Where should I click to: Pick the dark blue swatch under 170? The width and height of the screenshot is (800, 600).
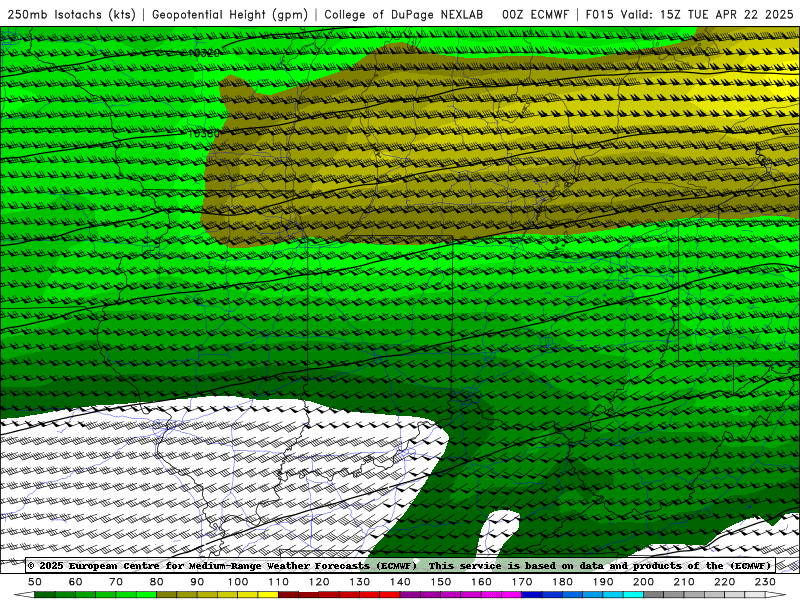[532, 595]
